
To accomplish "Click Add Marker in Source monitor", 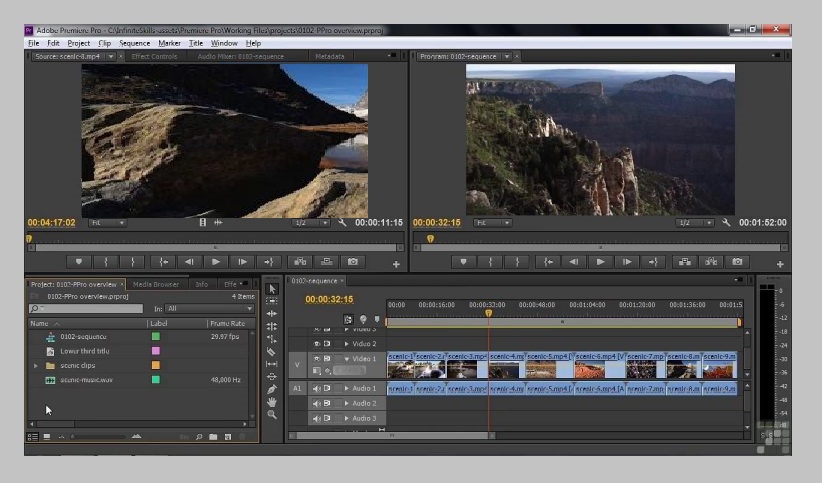I will [80, 262].
